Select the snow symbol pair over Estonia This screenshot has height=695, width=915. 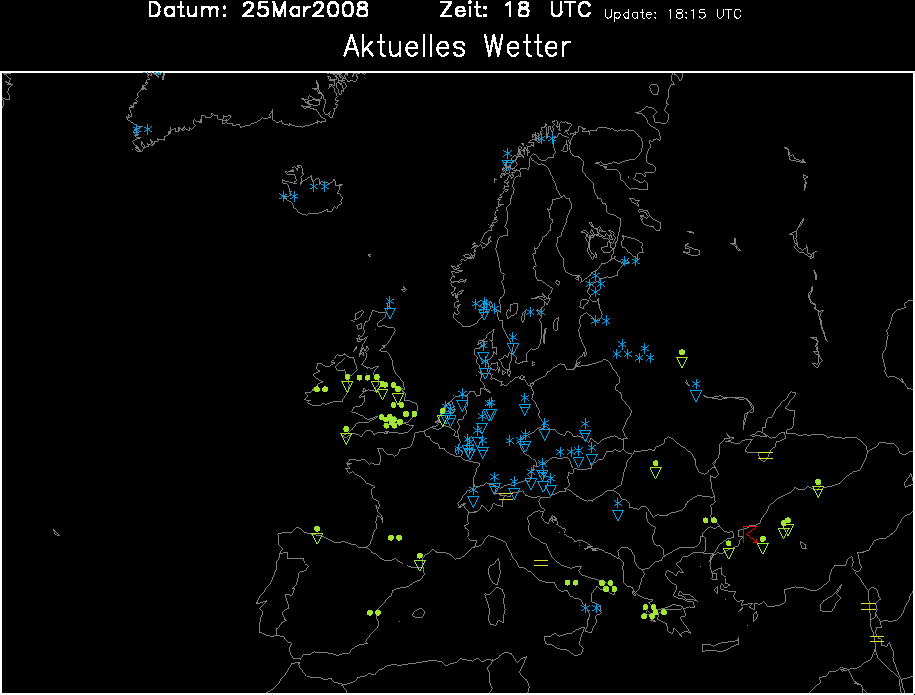[x=600, y=320]
